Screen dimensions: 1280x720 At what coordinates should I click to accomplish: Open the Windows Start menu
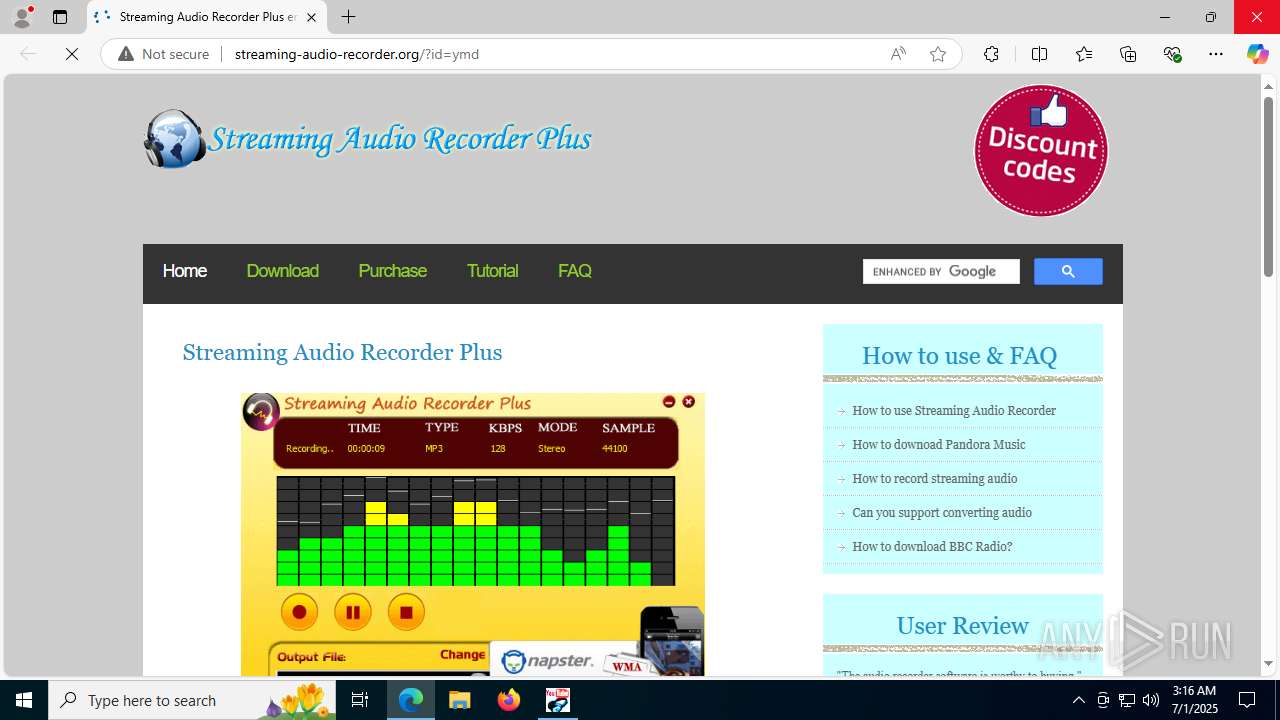tap(24, 700)
